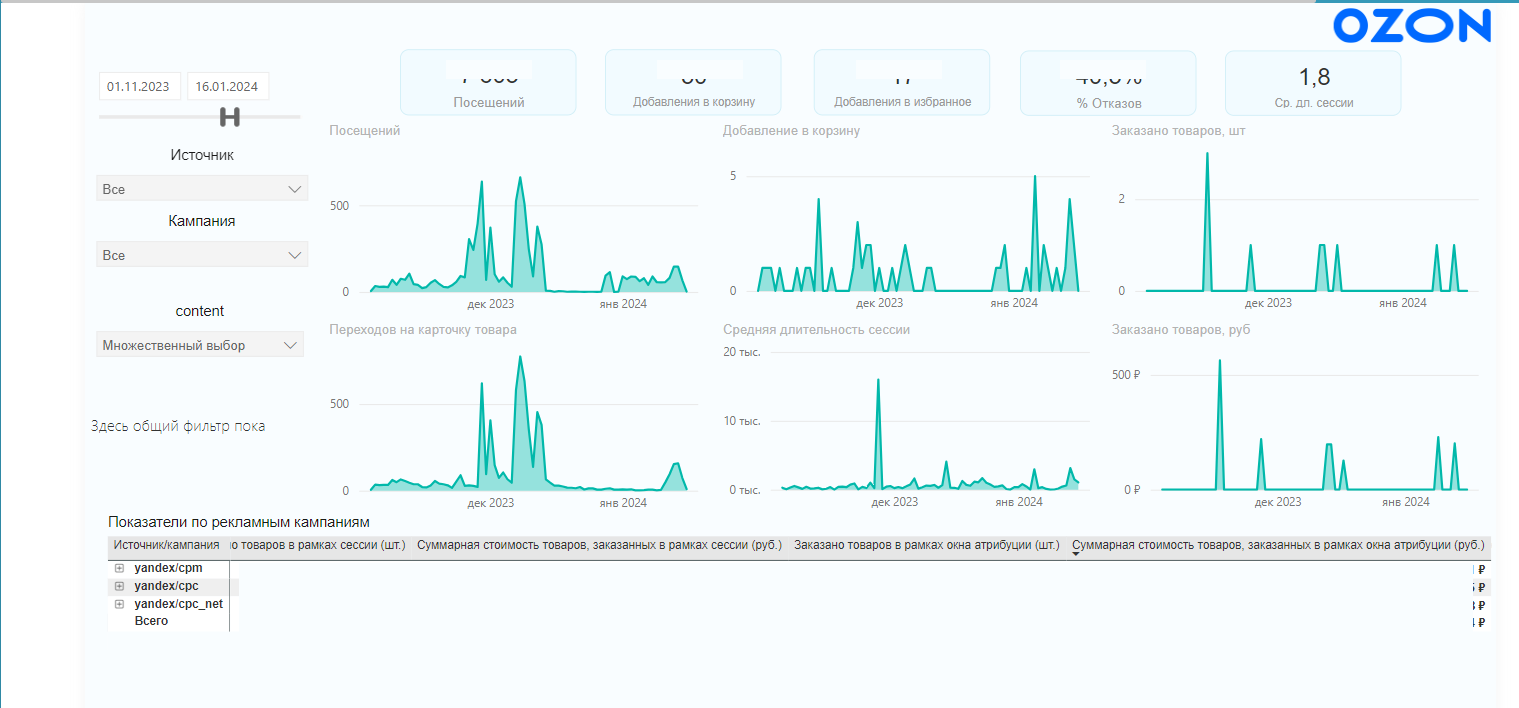Expand the yandex/cpc row

click(119, 586)
